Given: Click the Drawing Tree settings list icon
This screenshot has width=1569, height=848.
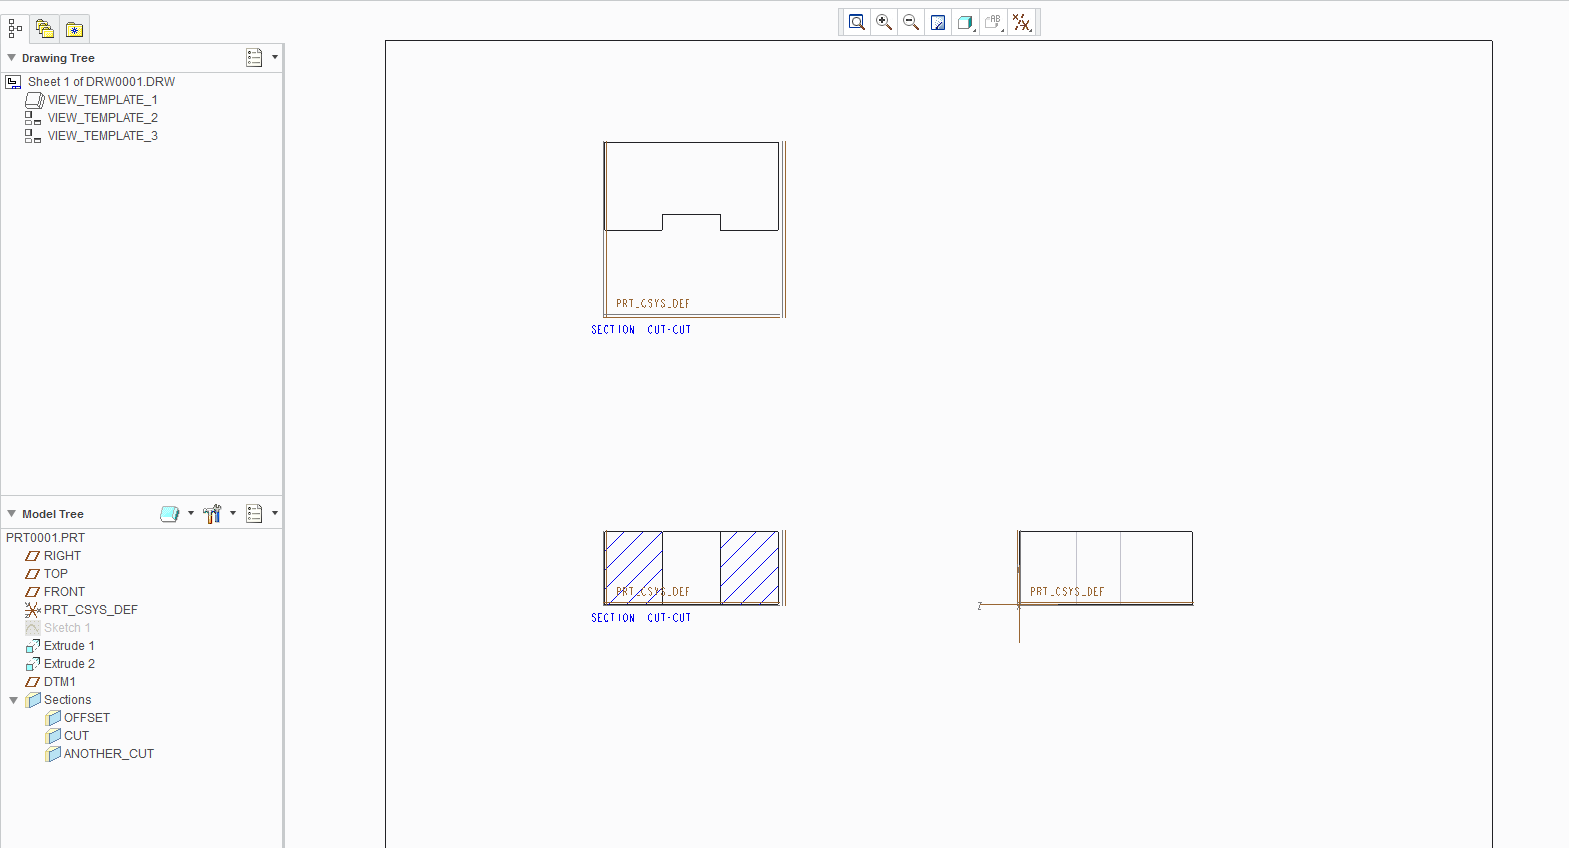Looking at the screenshot, I should 254,58.
